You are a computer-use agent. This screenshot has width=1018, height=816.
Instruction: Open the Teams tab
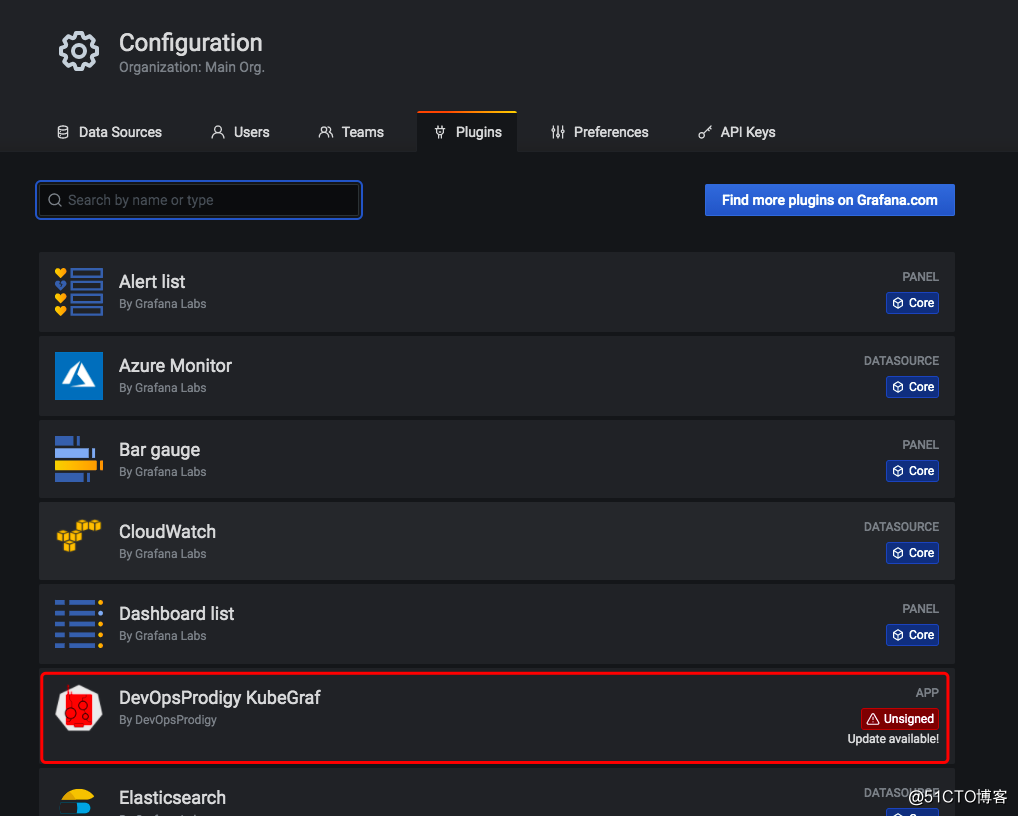351,132
